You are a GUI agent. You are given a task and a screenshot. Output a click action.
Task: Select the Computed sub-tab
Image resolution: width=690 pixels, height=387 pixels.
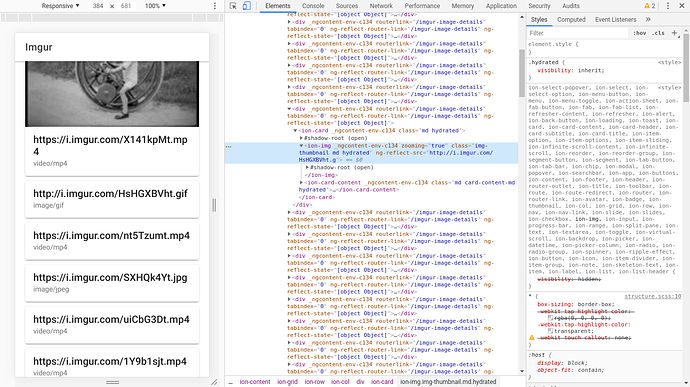[571, 19]
